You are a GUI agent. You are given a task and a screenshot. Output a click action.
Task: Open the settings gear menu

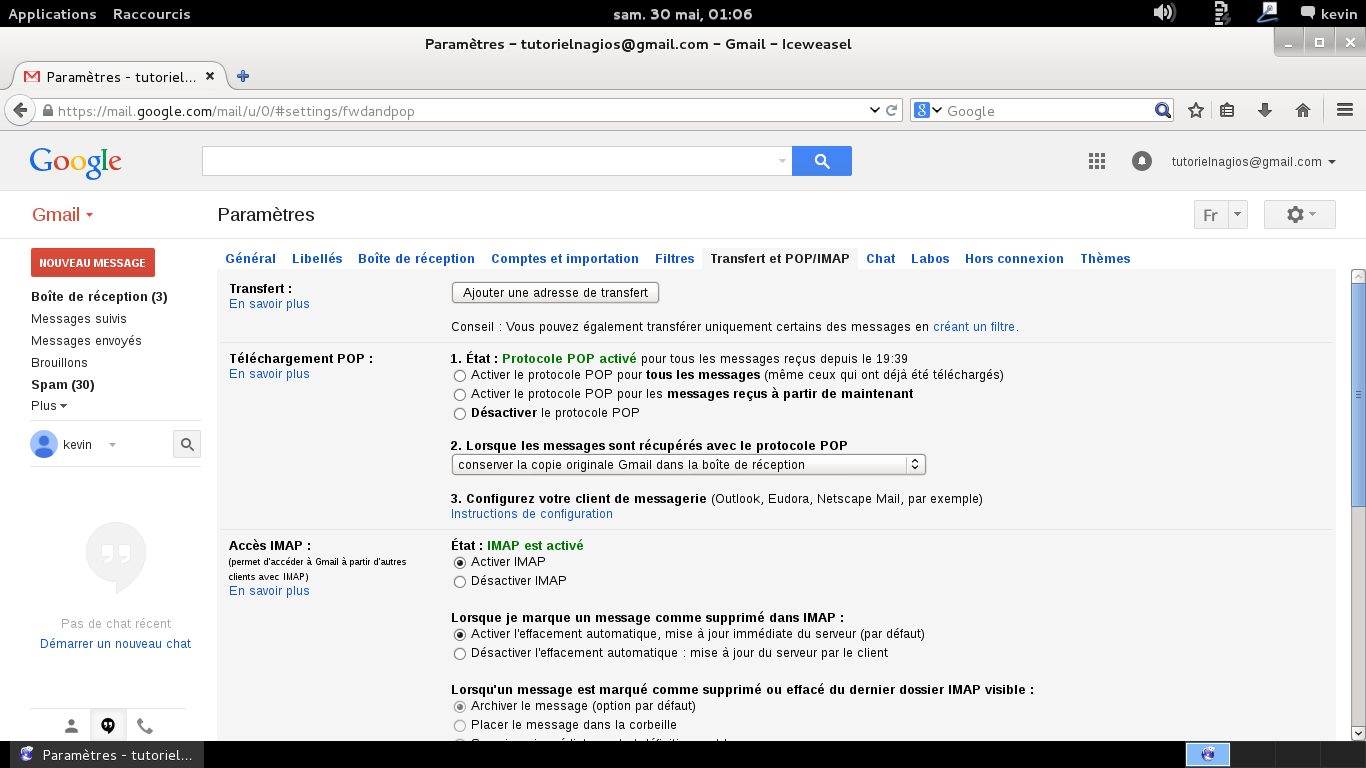pyautogui.click(x=1299, y=215)
